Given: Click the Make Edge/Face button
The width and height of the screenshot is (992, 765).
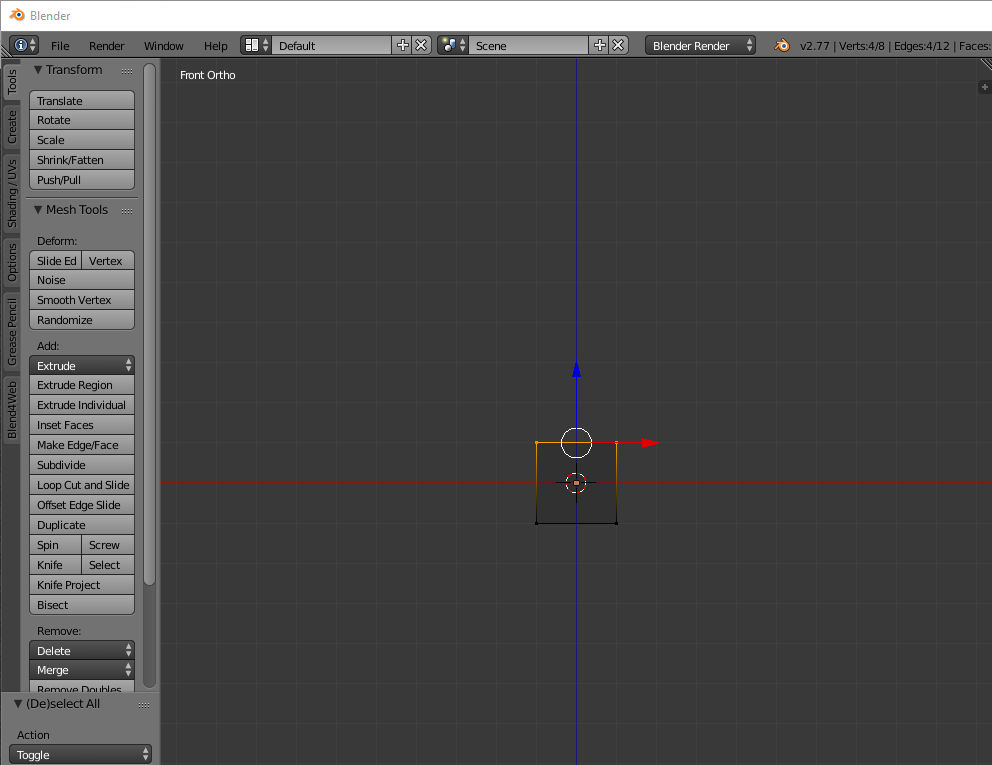Looking at the screenshot, I should click(x=82, y=445).
